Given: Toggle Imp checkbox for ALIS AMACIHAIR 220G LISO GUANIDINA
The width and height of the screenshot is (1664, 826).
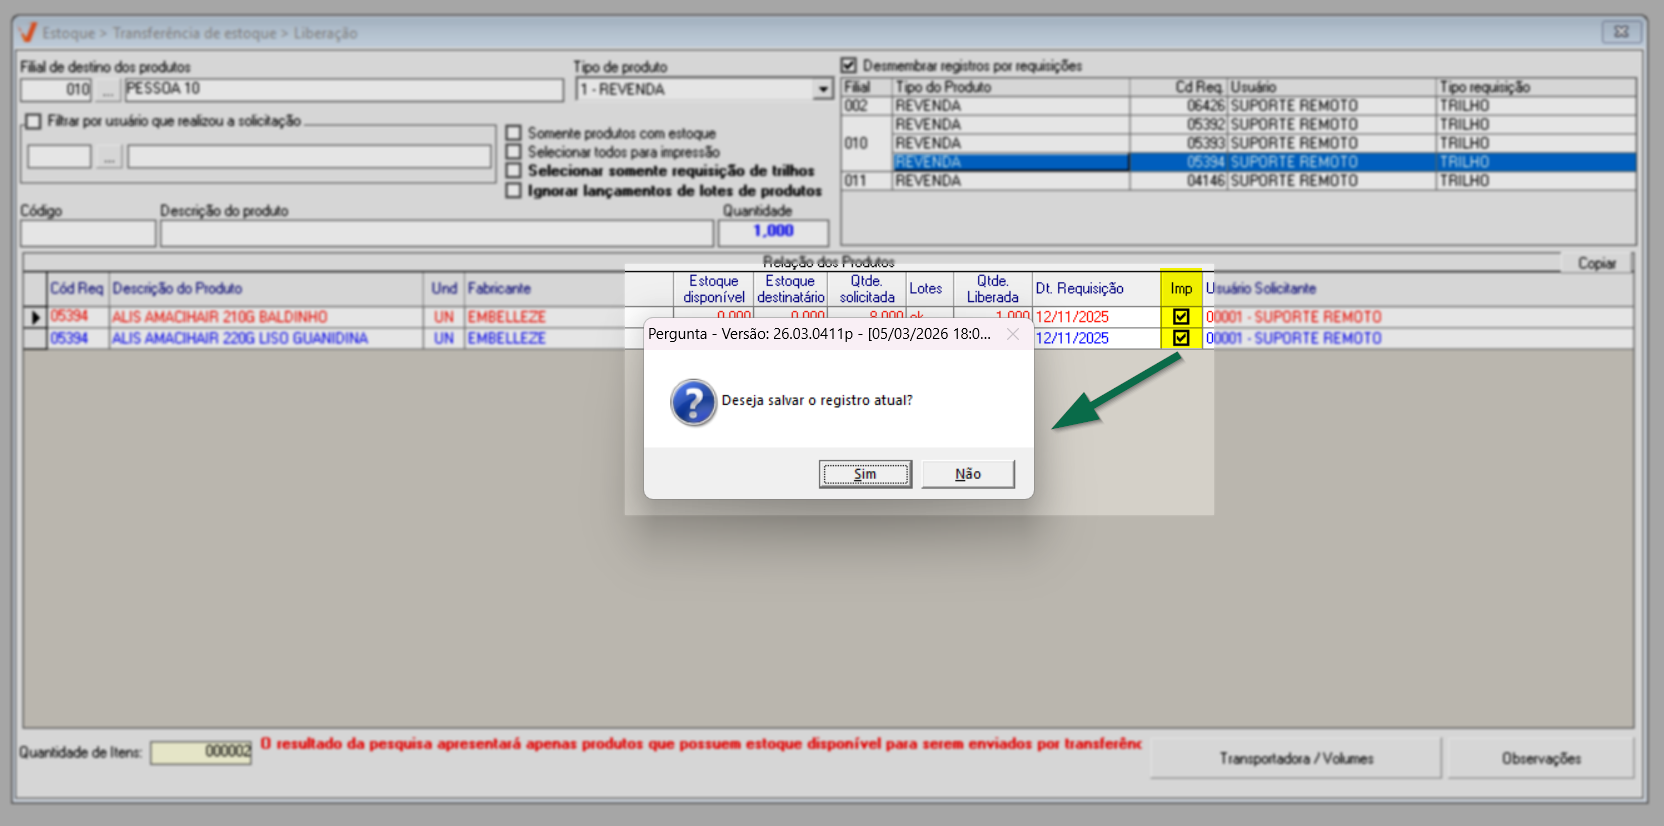Looking at the screenshot, I should point(1181,338).
